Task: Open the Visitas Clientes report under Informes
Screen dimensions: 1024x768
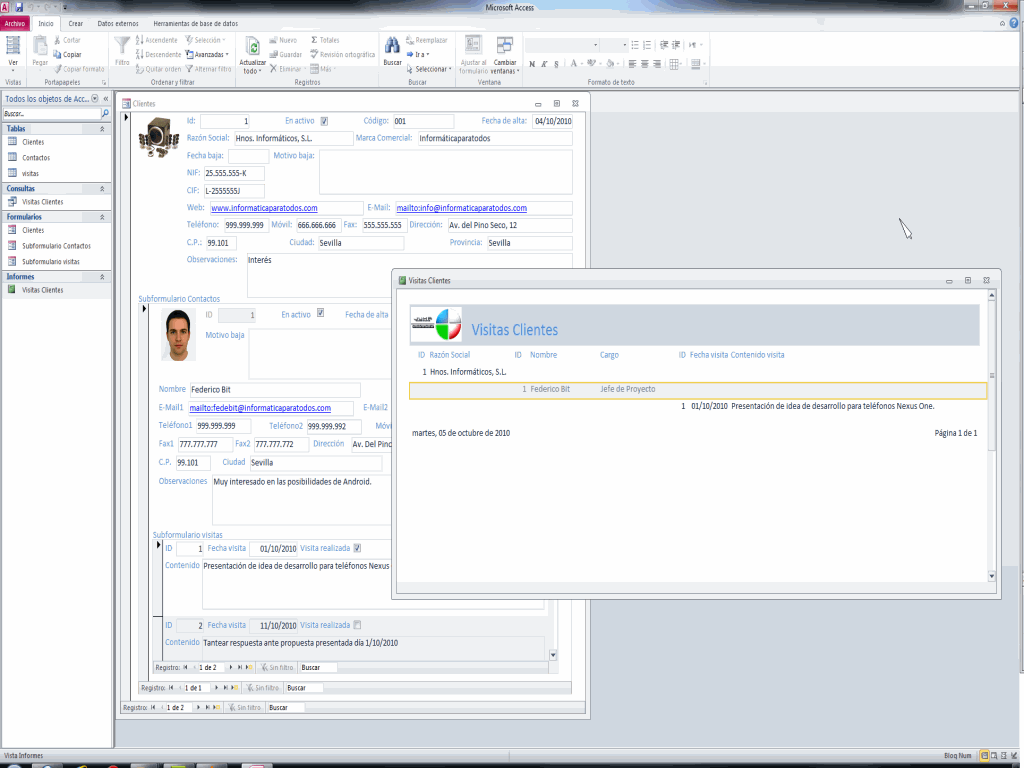Action: pyautogui.click(x=42, y=290)
